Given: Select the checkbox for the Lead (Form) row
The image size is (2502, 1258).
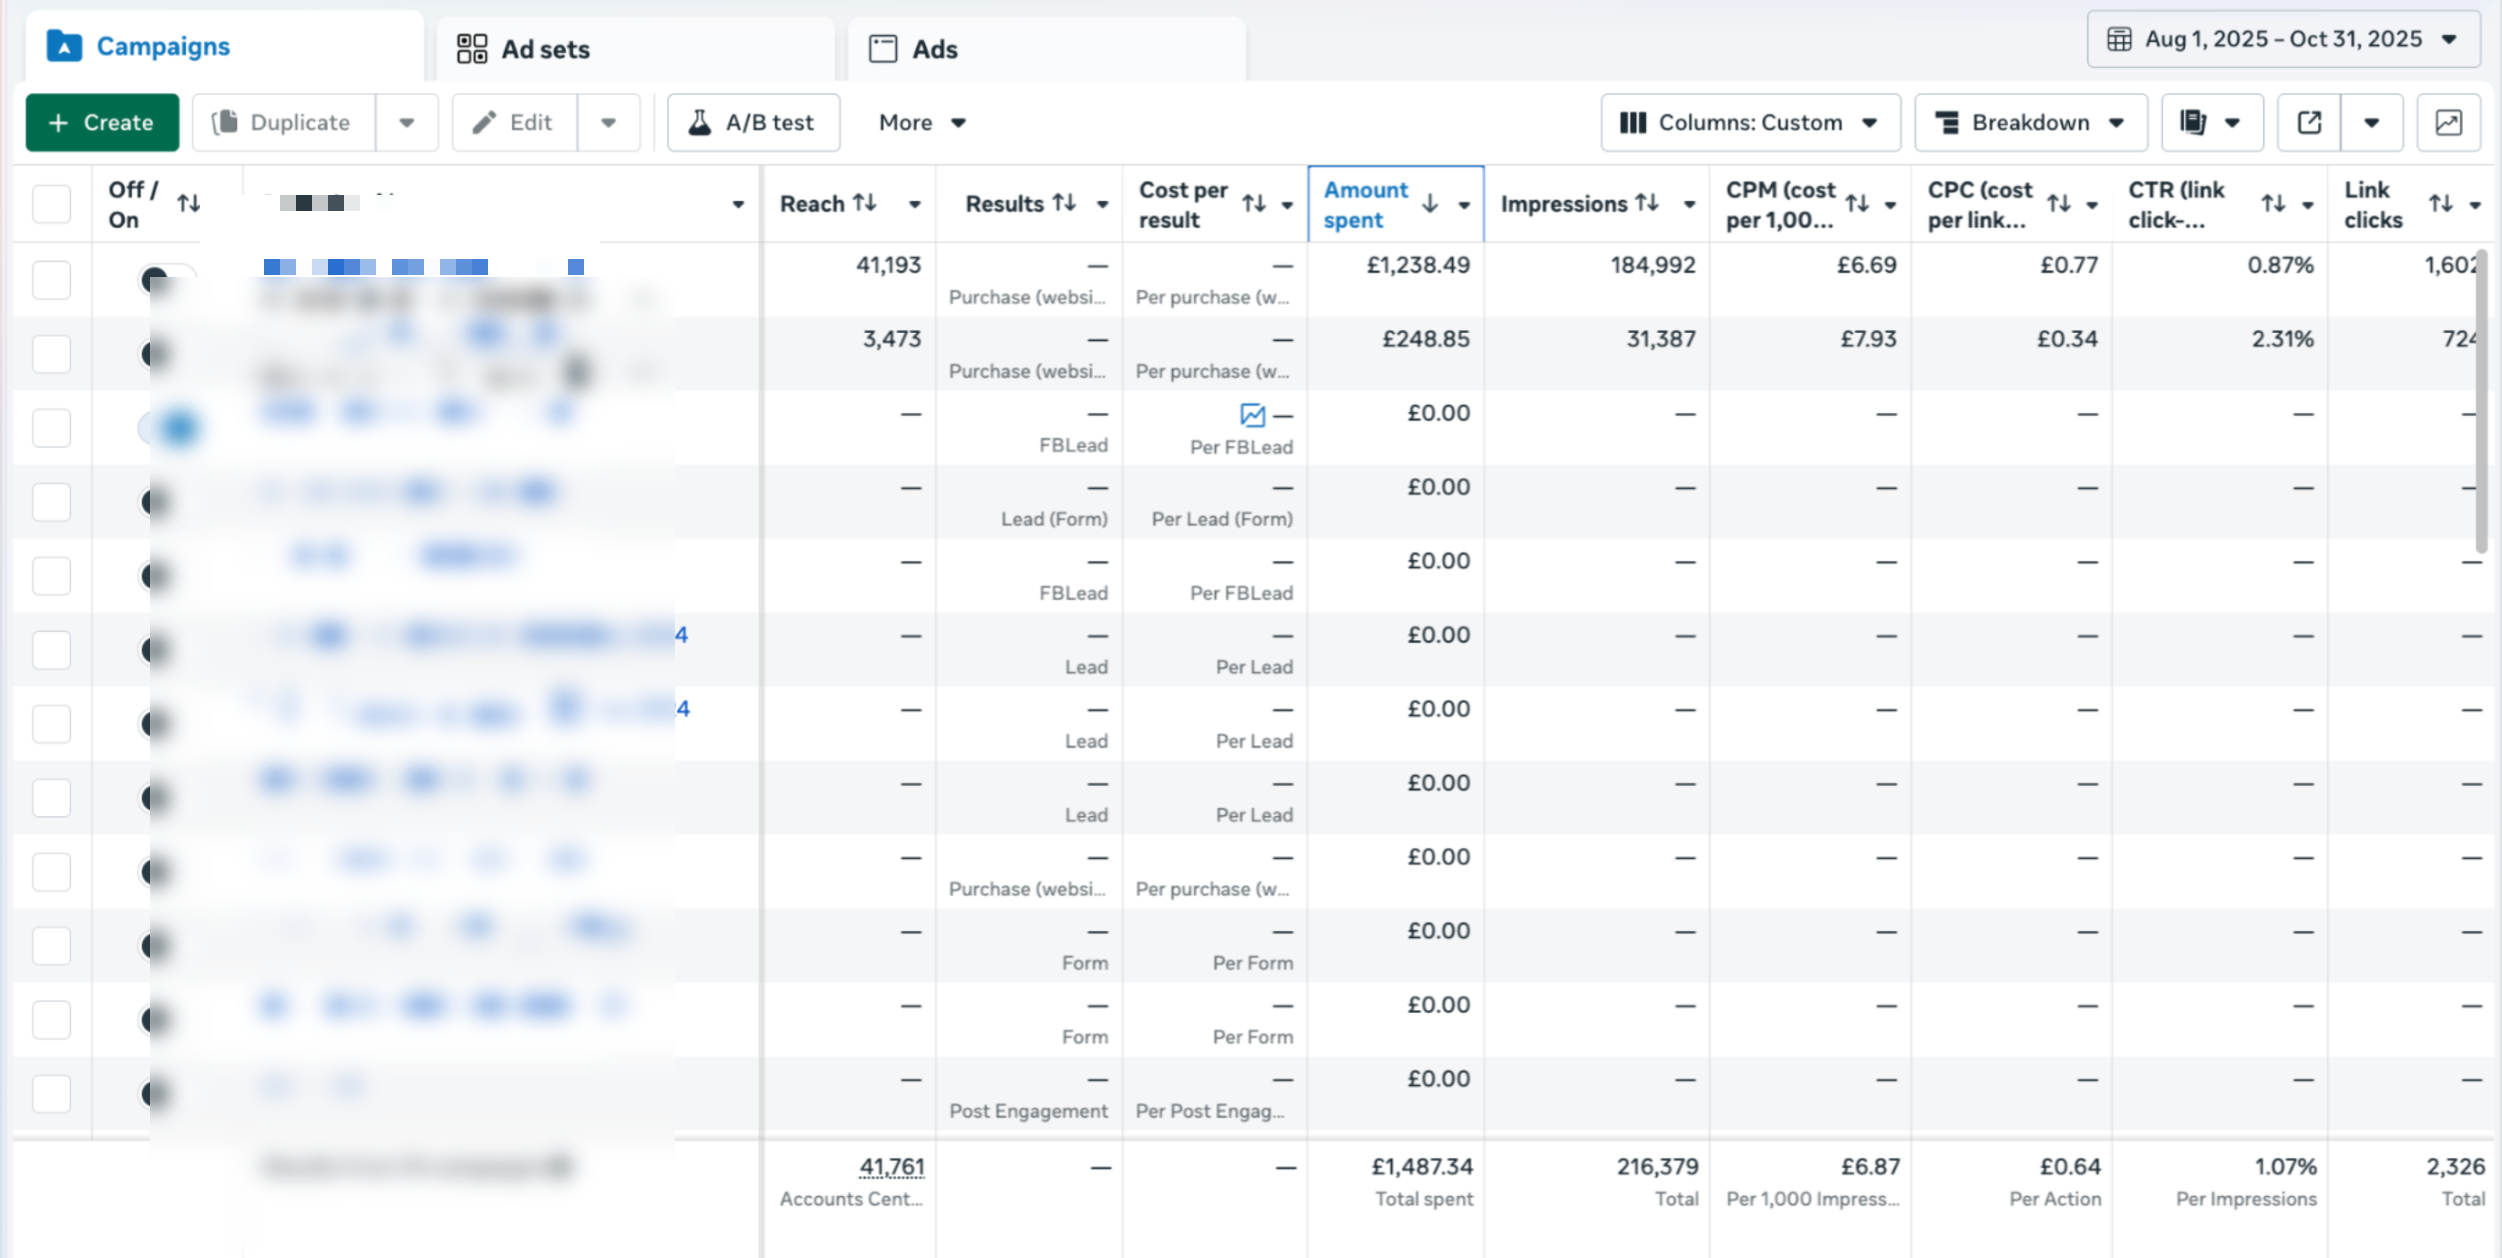Looking at the screenshot, I should (51, 502).
